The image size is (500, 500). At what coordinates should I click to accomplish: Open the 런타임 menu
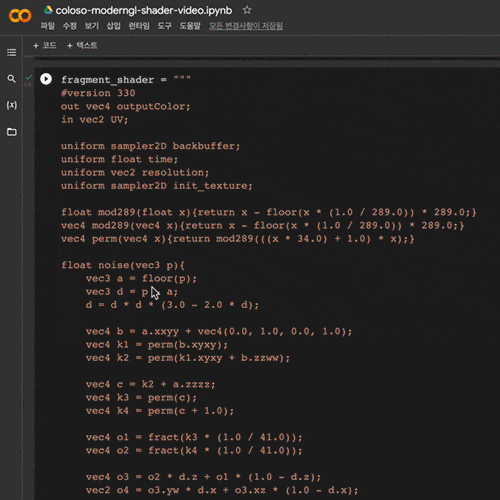(x=139, y=26)
